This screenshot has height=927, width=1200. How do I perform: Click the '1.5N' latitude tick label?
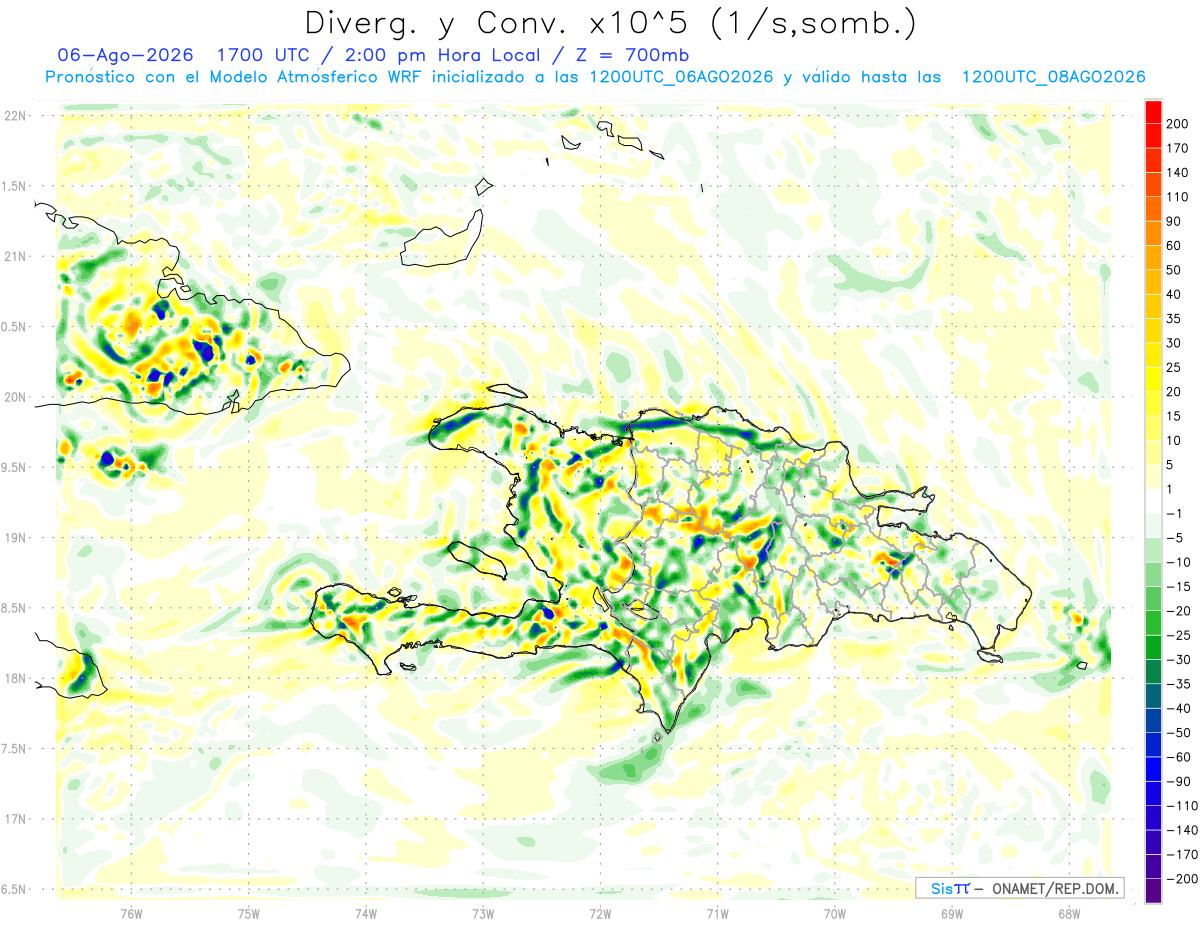coord(14,187)
